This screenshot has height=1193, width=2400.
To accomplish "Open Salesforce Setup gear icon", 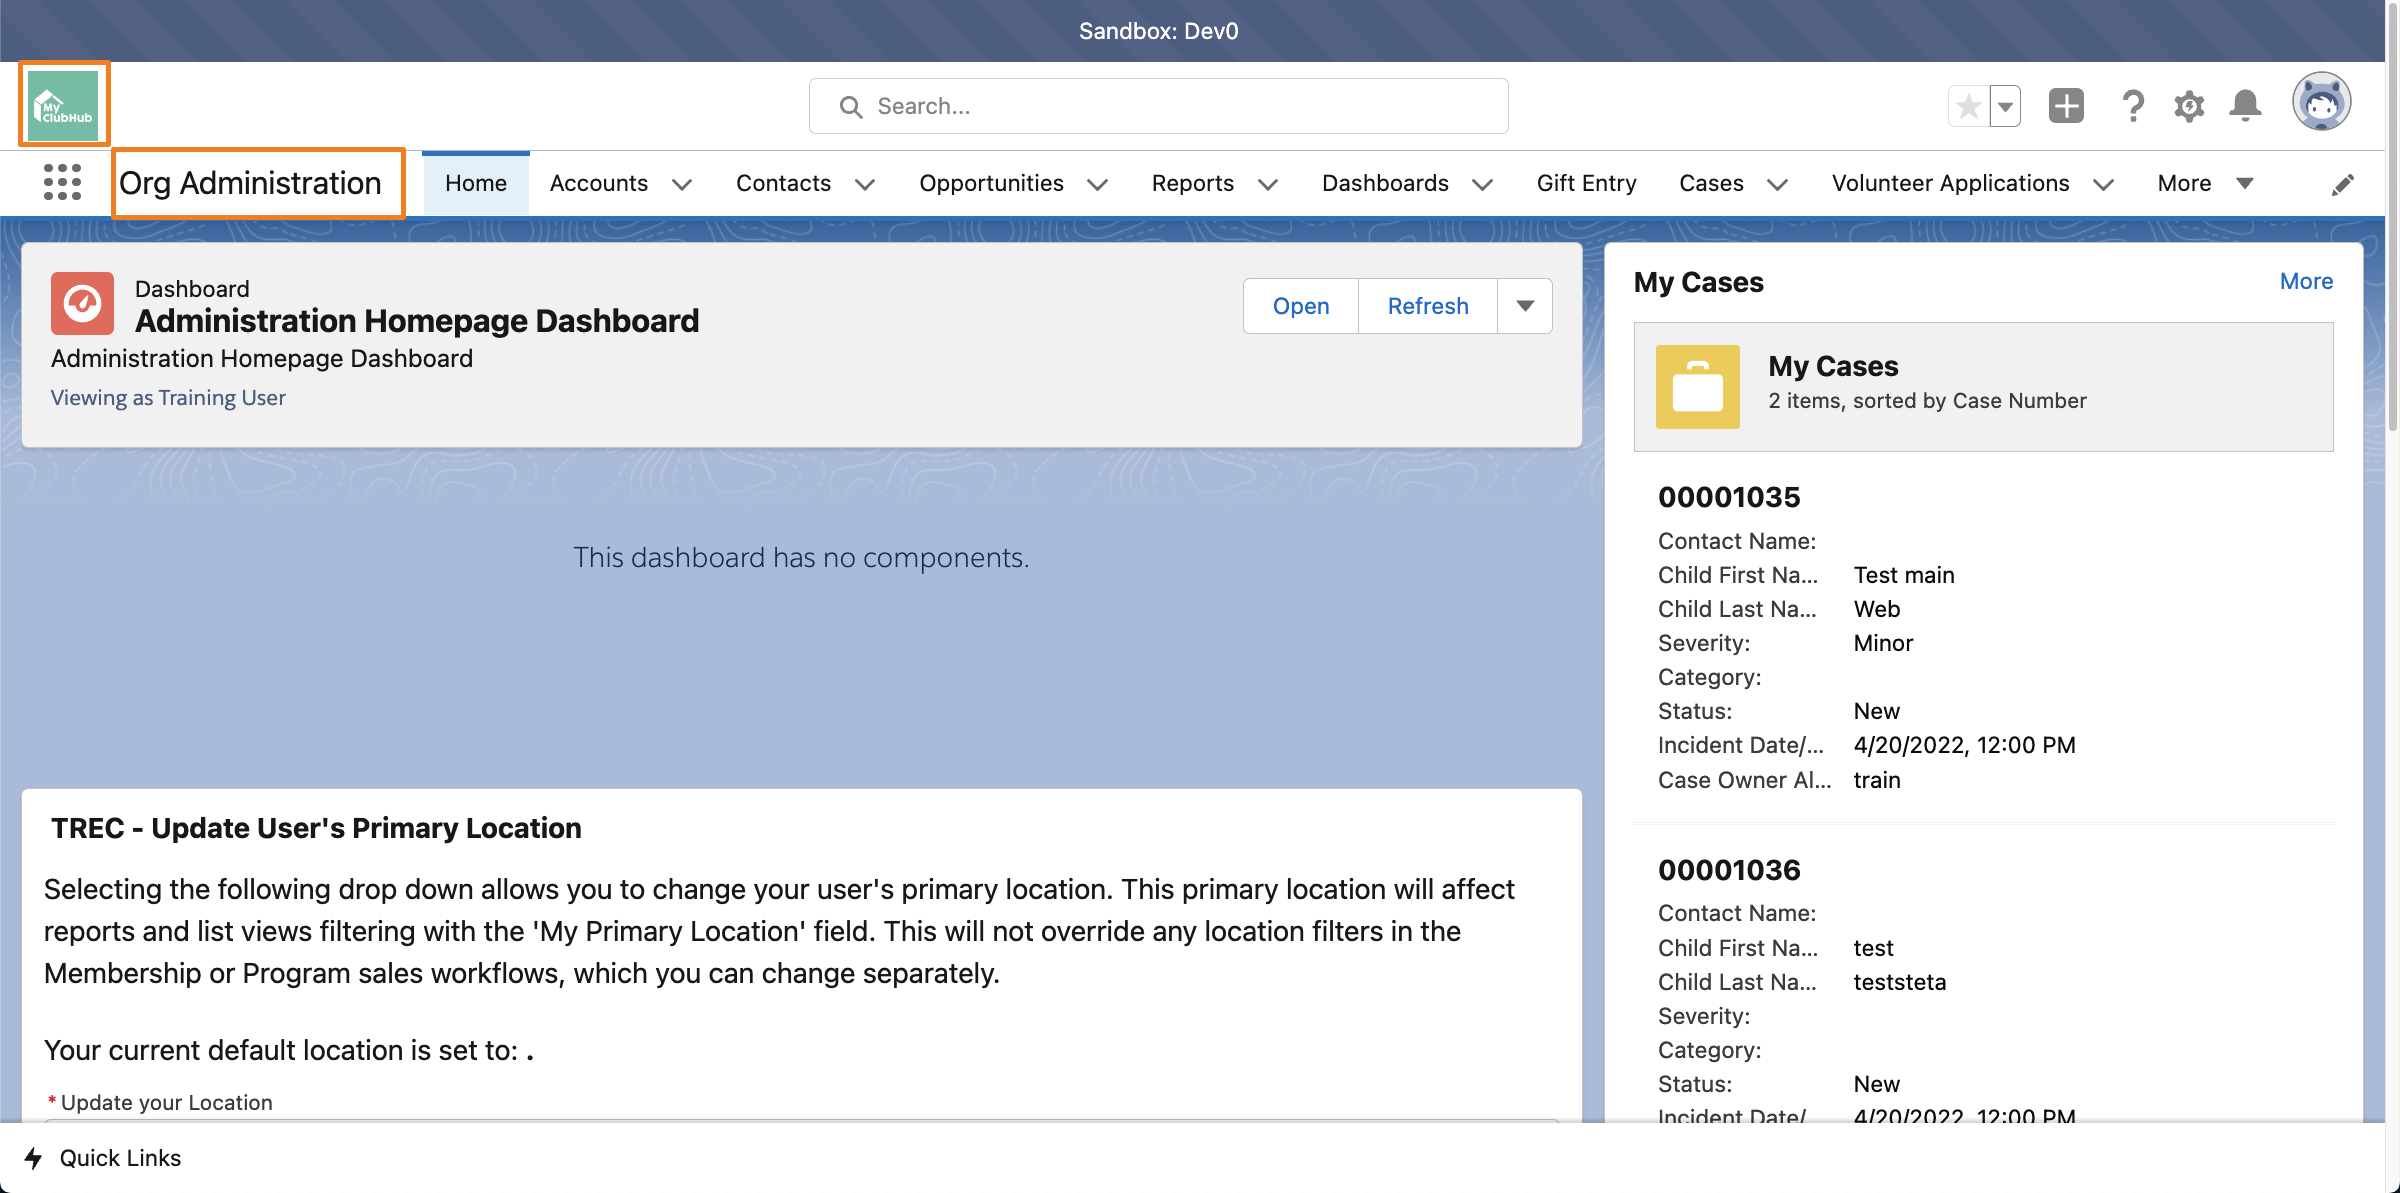I will point(2189,105).
